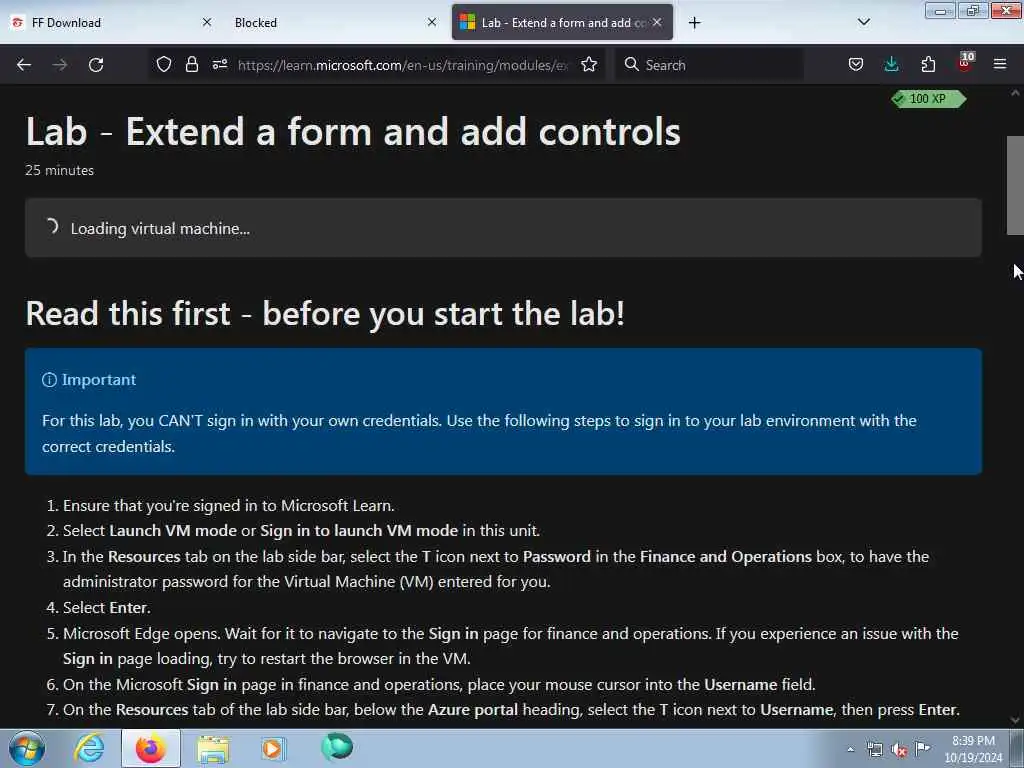Switch to the FF Download tab
Viewport: 1024px width, 768px height.
(112, 23)
